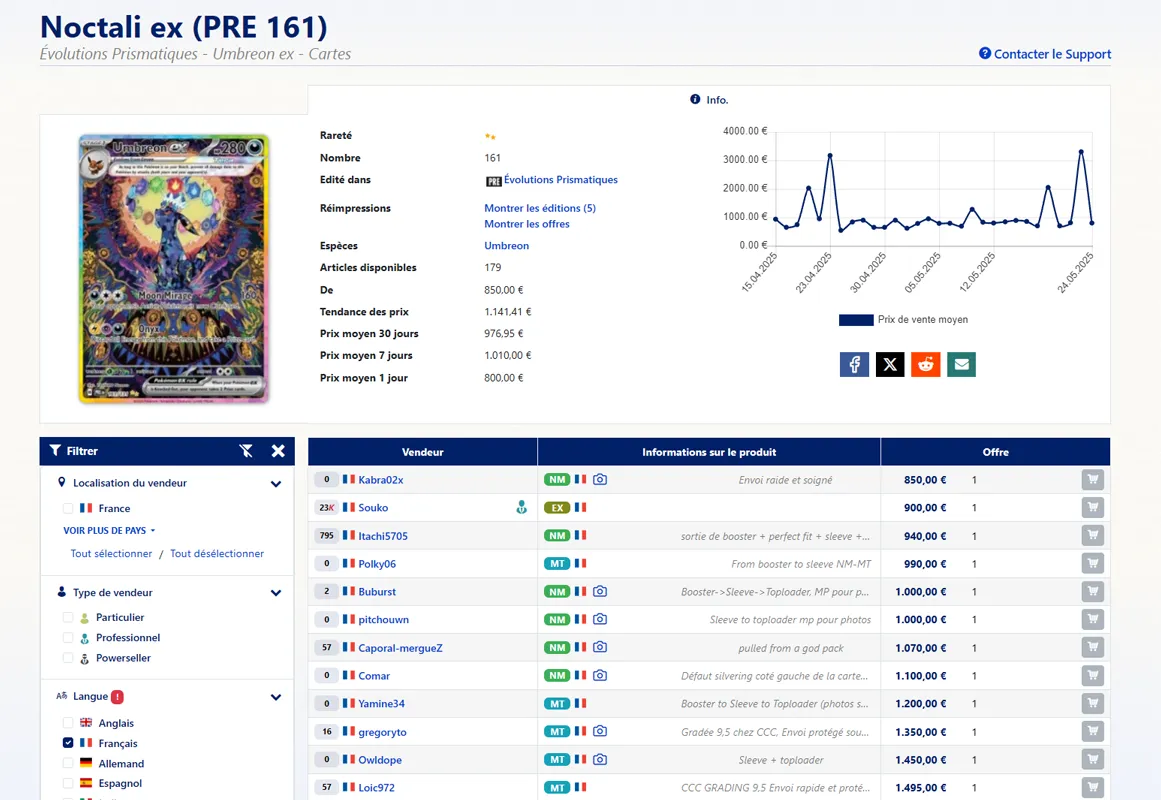The width and height of the screenshot is (1161, 800).
Task: Share this card on X
Action: point(890,364)
